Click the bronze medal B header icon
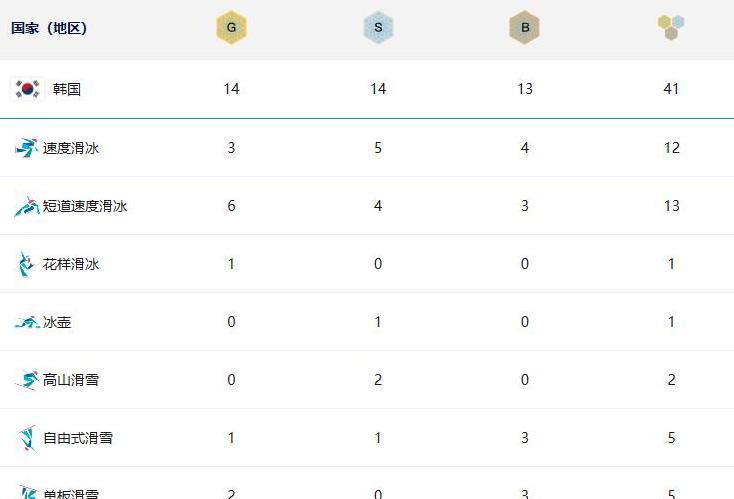This screenshot has height=499, width=734. pos(525,27)
